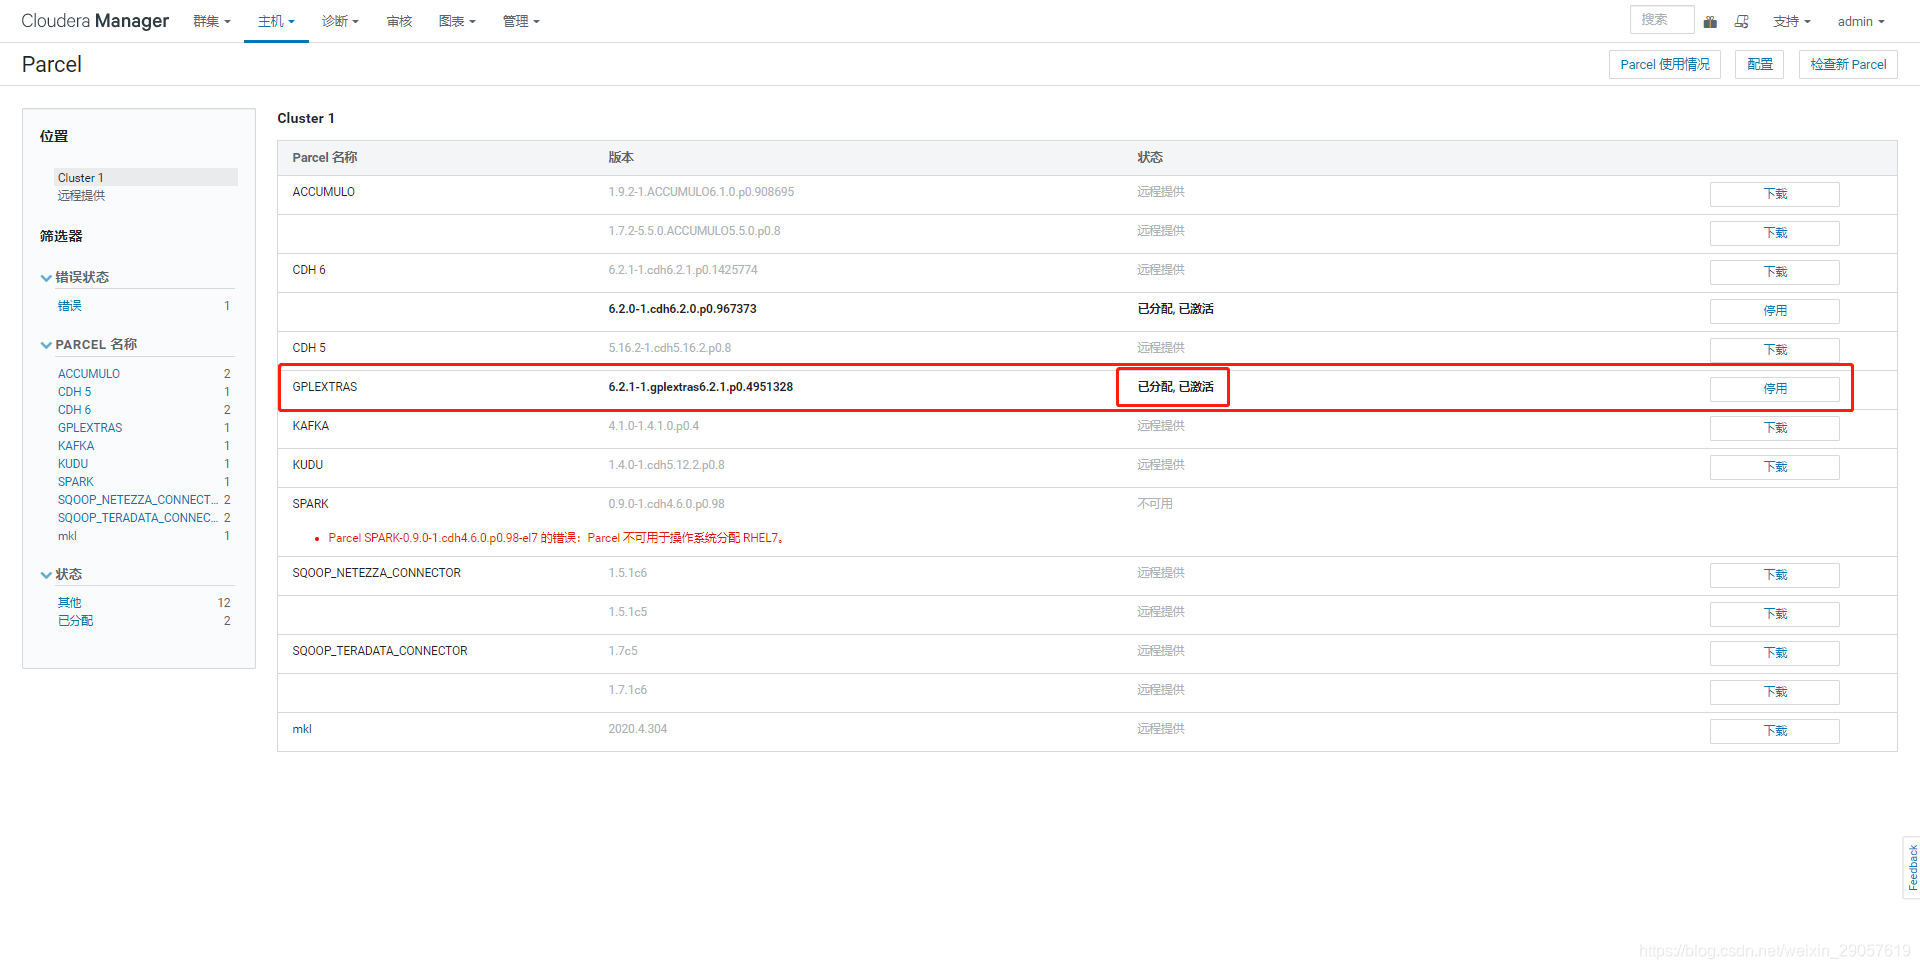Download mkl 2020.4.304 parcel
This screenshot has width=1920, height=969.
[1774, 731]
